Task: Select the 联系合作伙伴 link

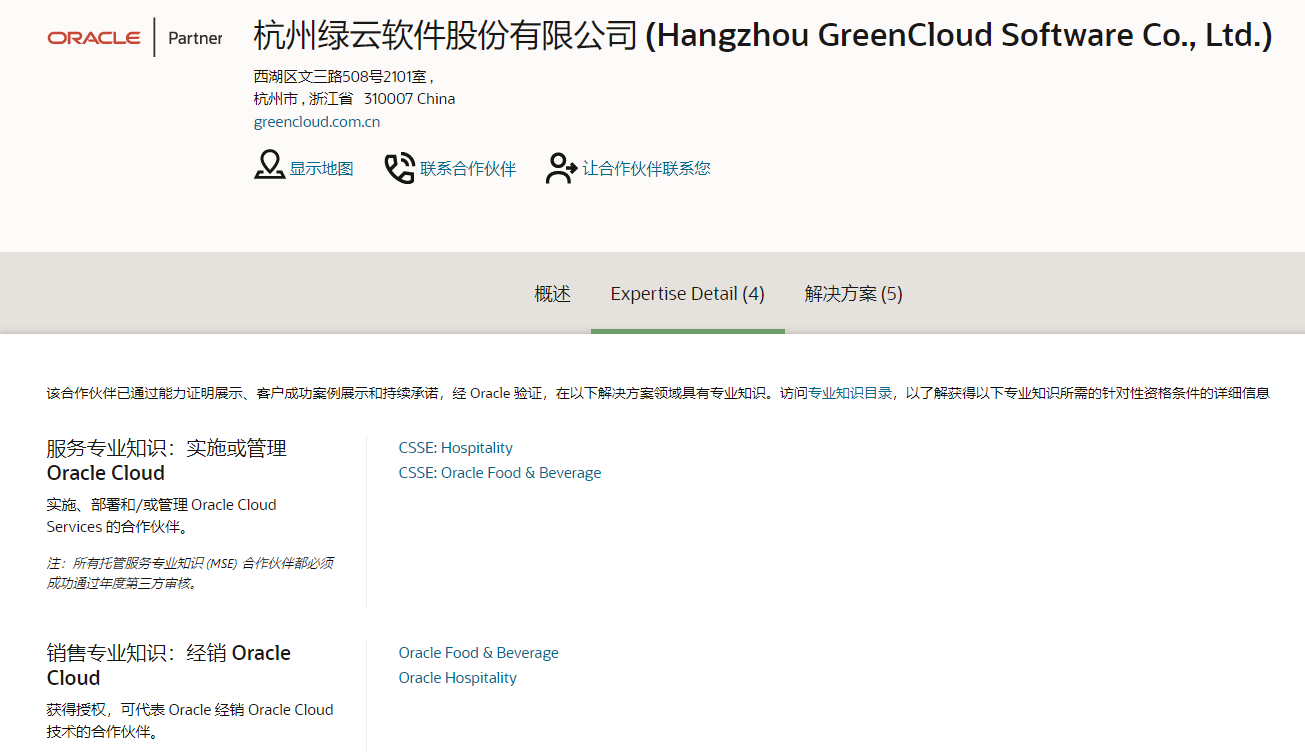Action: pos(468,169)
